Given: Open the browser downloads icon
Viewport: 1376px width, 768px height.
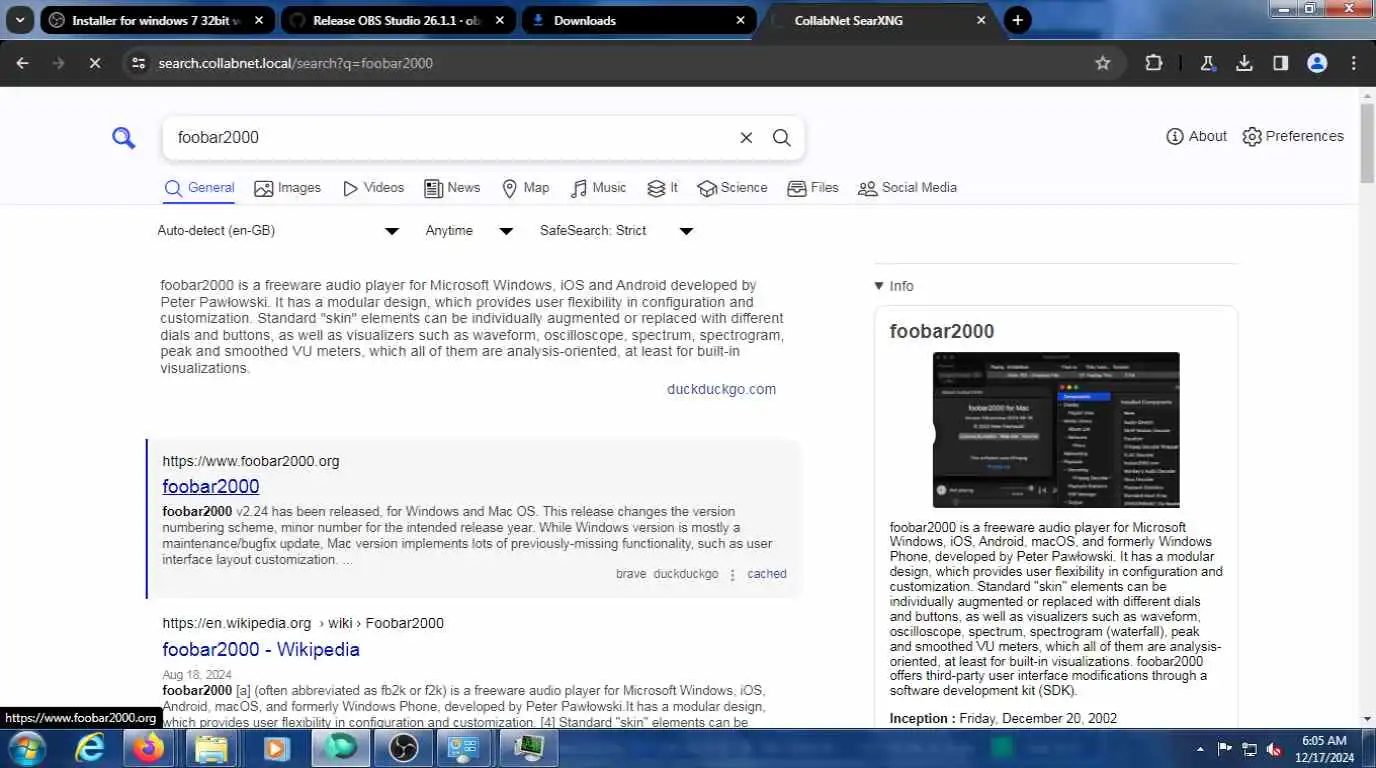Looking at the screenshot, I should coord(1244,63).
